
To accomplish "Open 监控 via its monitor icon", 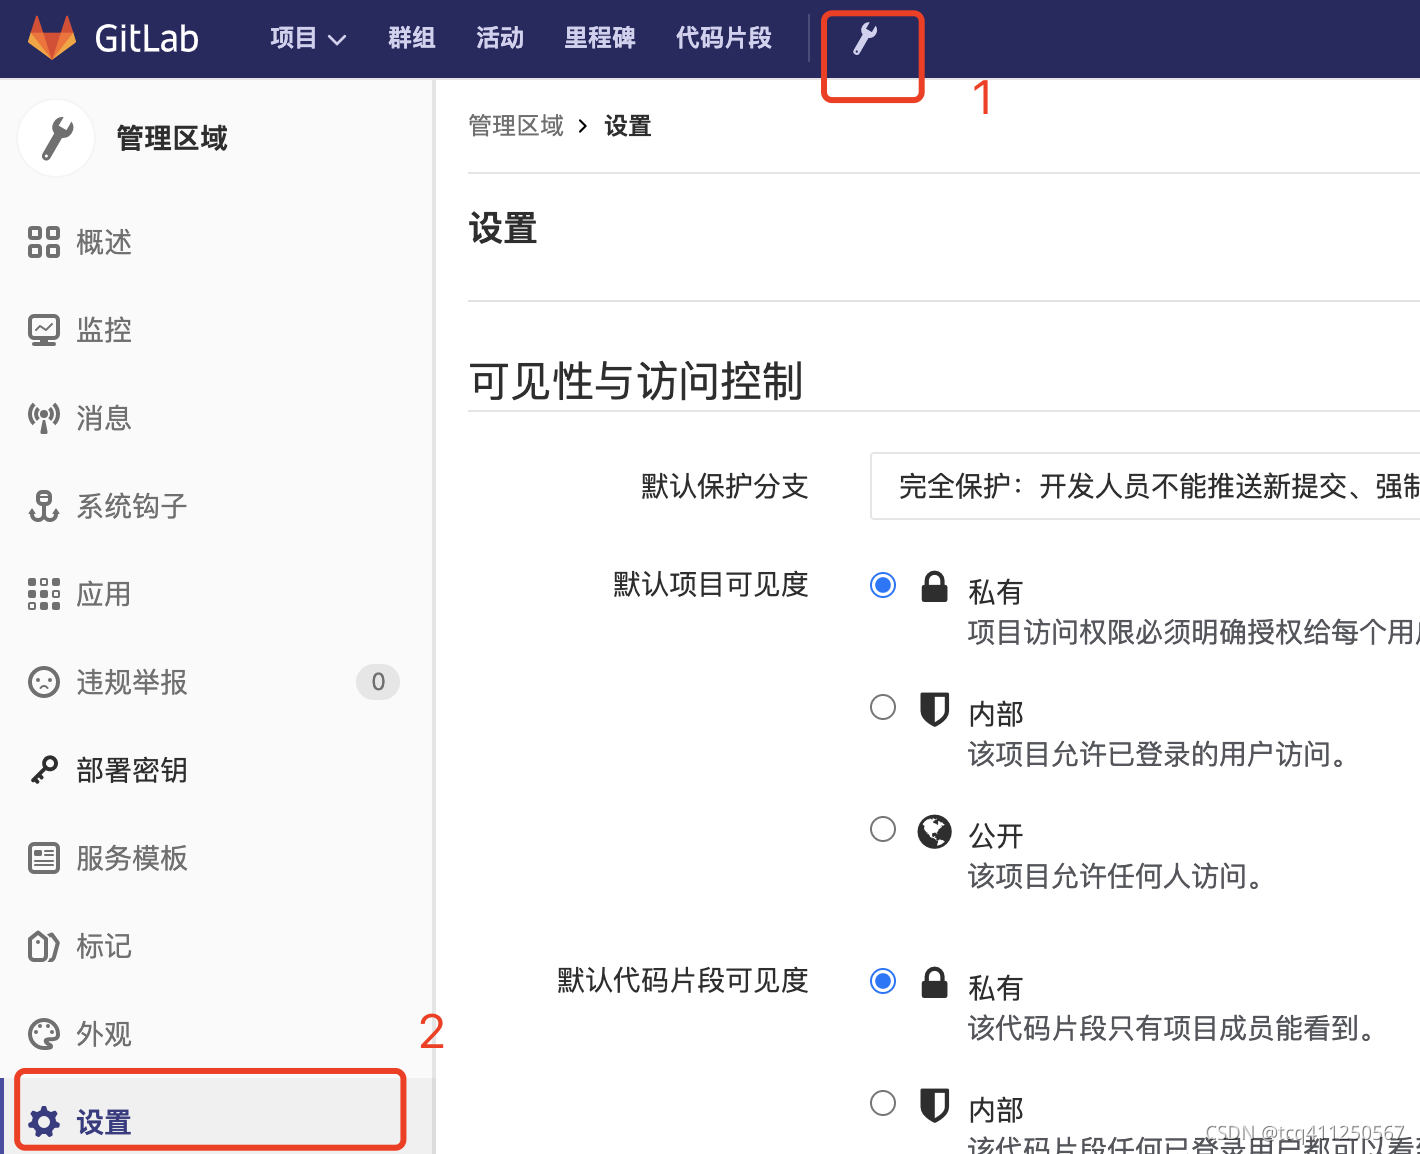I will (x=44, y=329).
